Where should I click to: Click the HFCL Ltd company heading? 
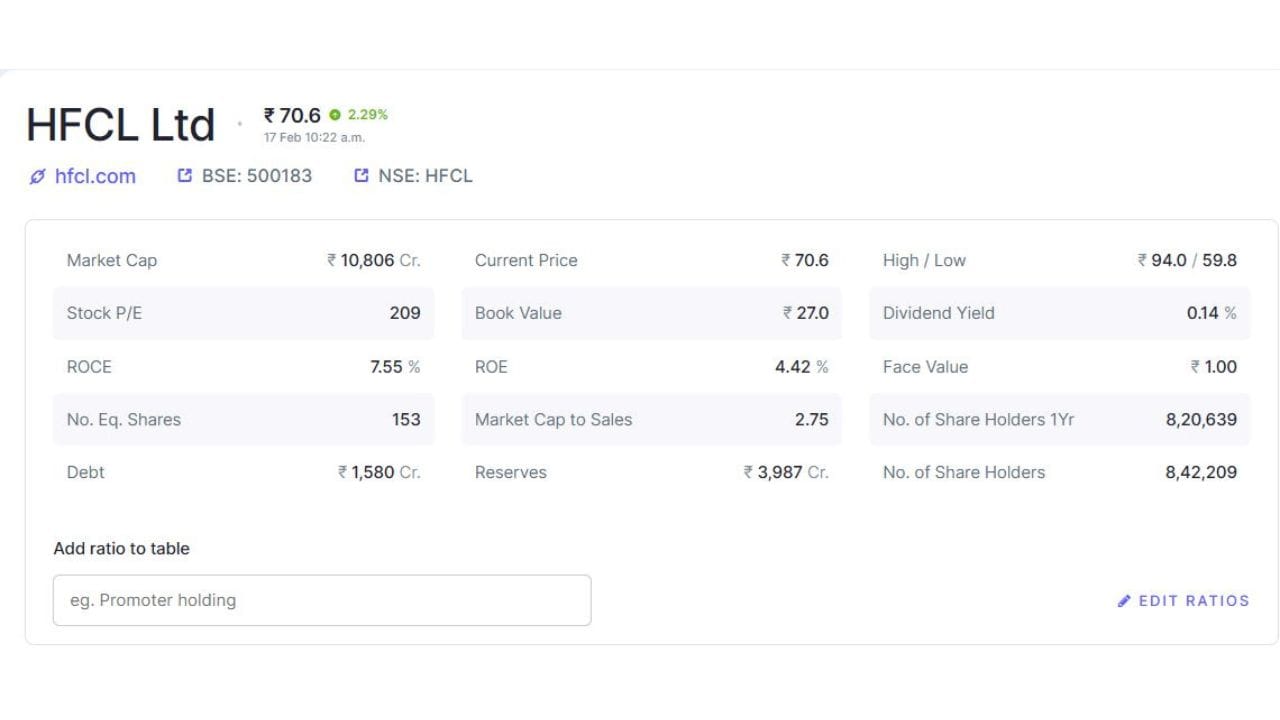coord(120,125)
